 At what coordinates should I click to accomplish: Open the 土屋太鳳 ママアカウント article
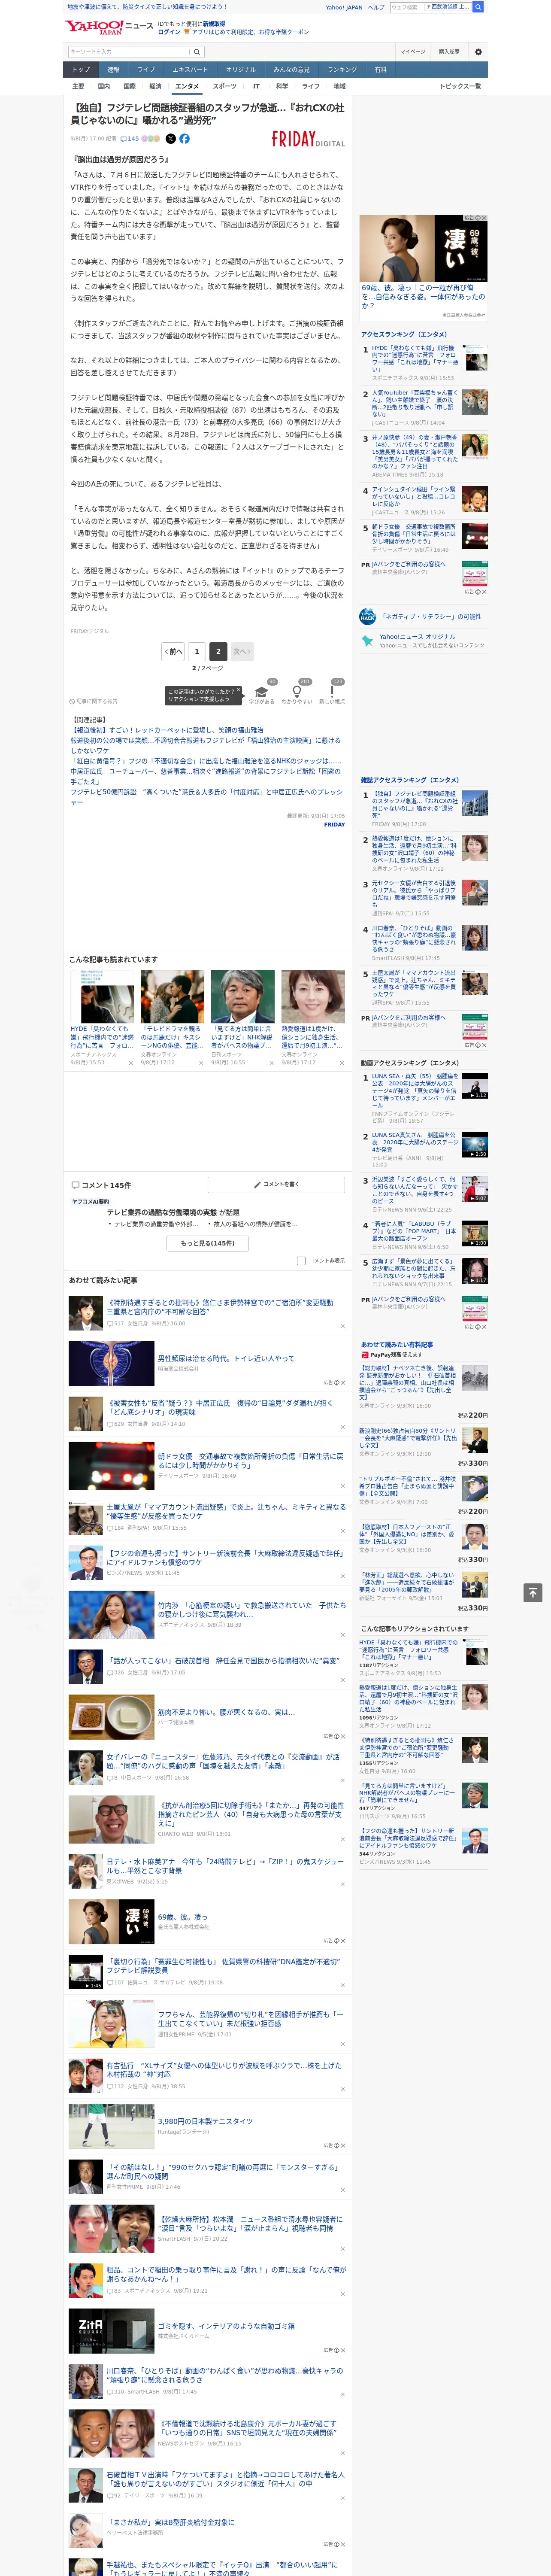coord(226,1511)
